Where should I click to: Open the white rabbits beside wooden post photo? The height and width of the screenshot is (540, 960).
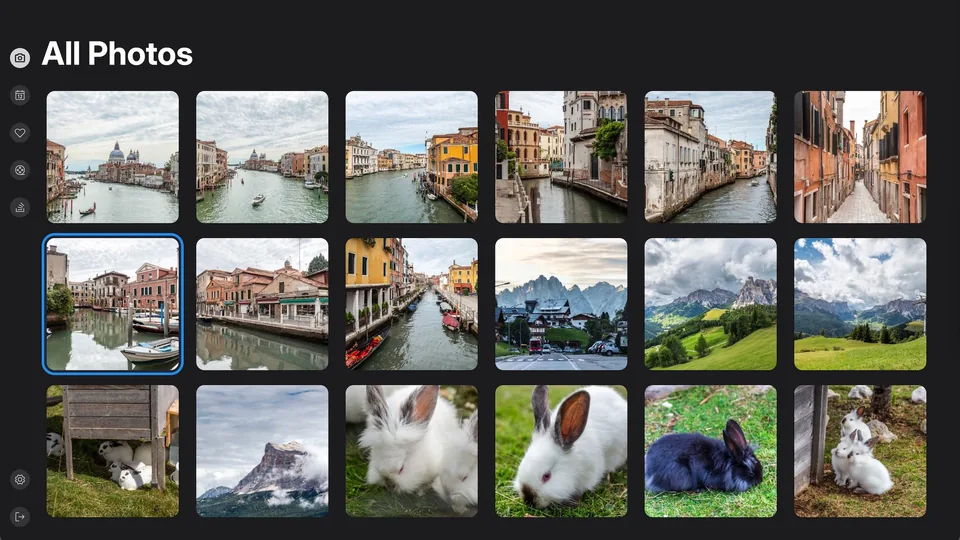[860, 451]
